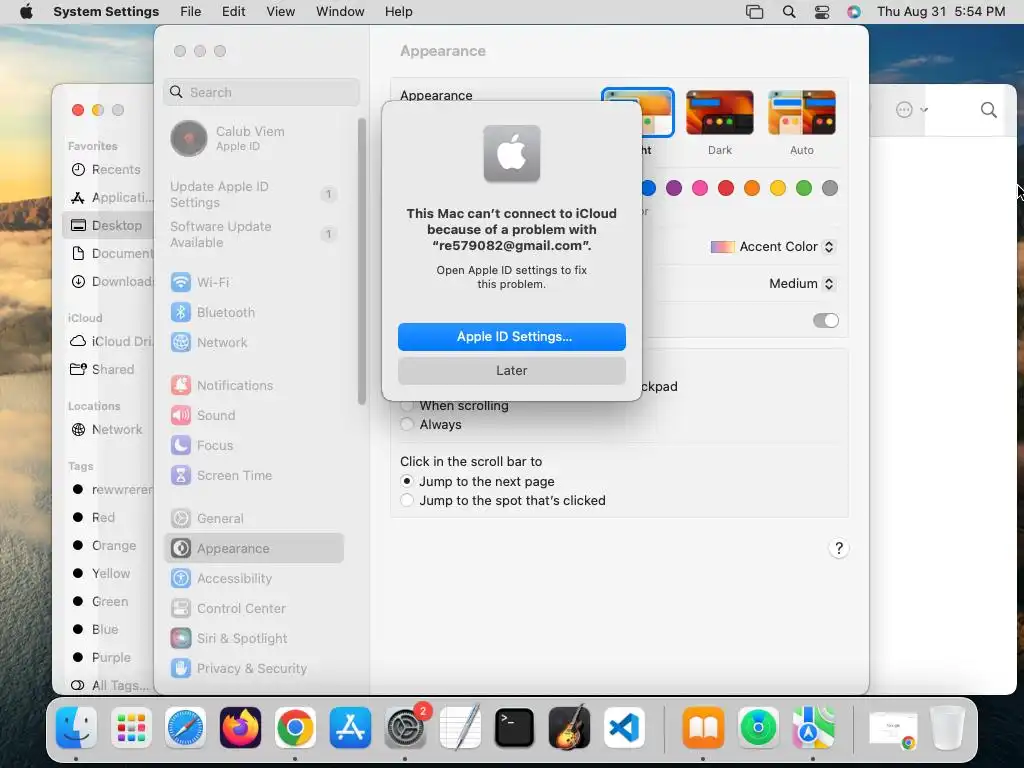Click Finder window search magnifier
The image size is (1024, 768).
point(989,110)
